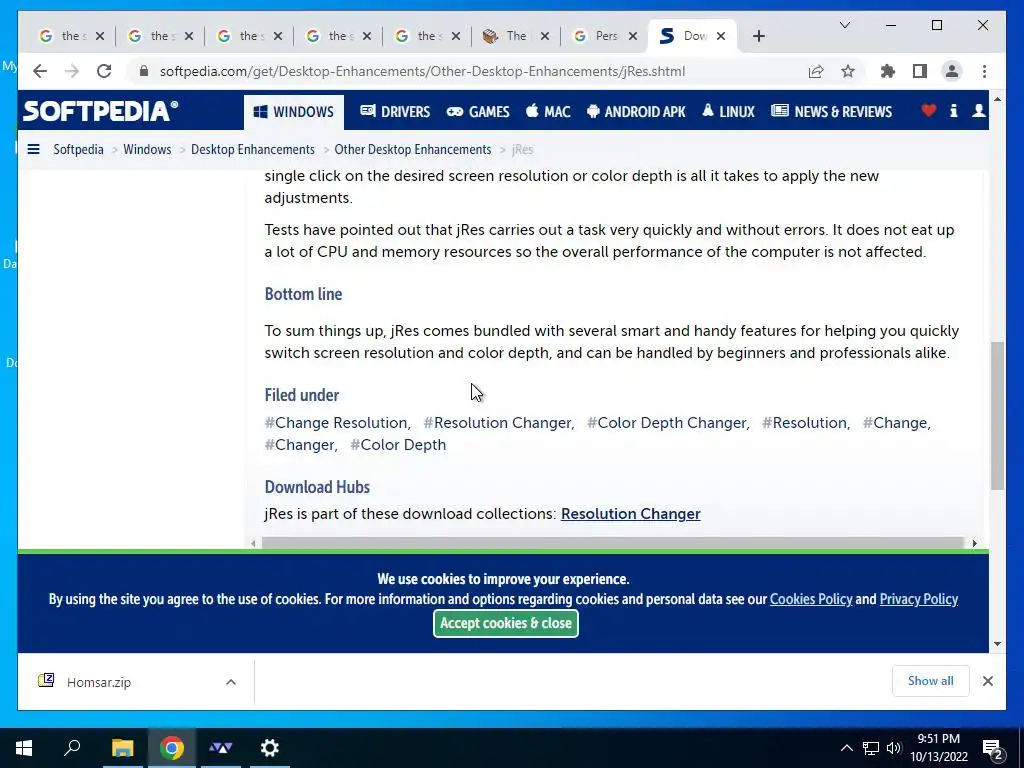The width and height of the screenshot is (1024, 768).
Task: Click Other Desktop Enhancements breadcrumb
Action: click(413, 150)
